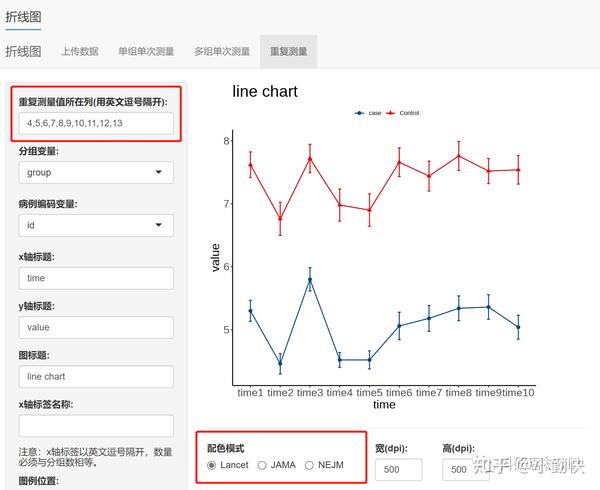
Task: Click the case legend marker icon
Action: pyautogui.click(x=359, y=113)
